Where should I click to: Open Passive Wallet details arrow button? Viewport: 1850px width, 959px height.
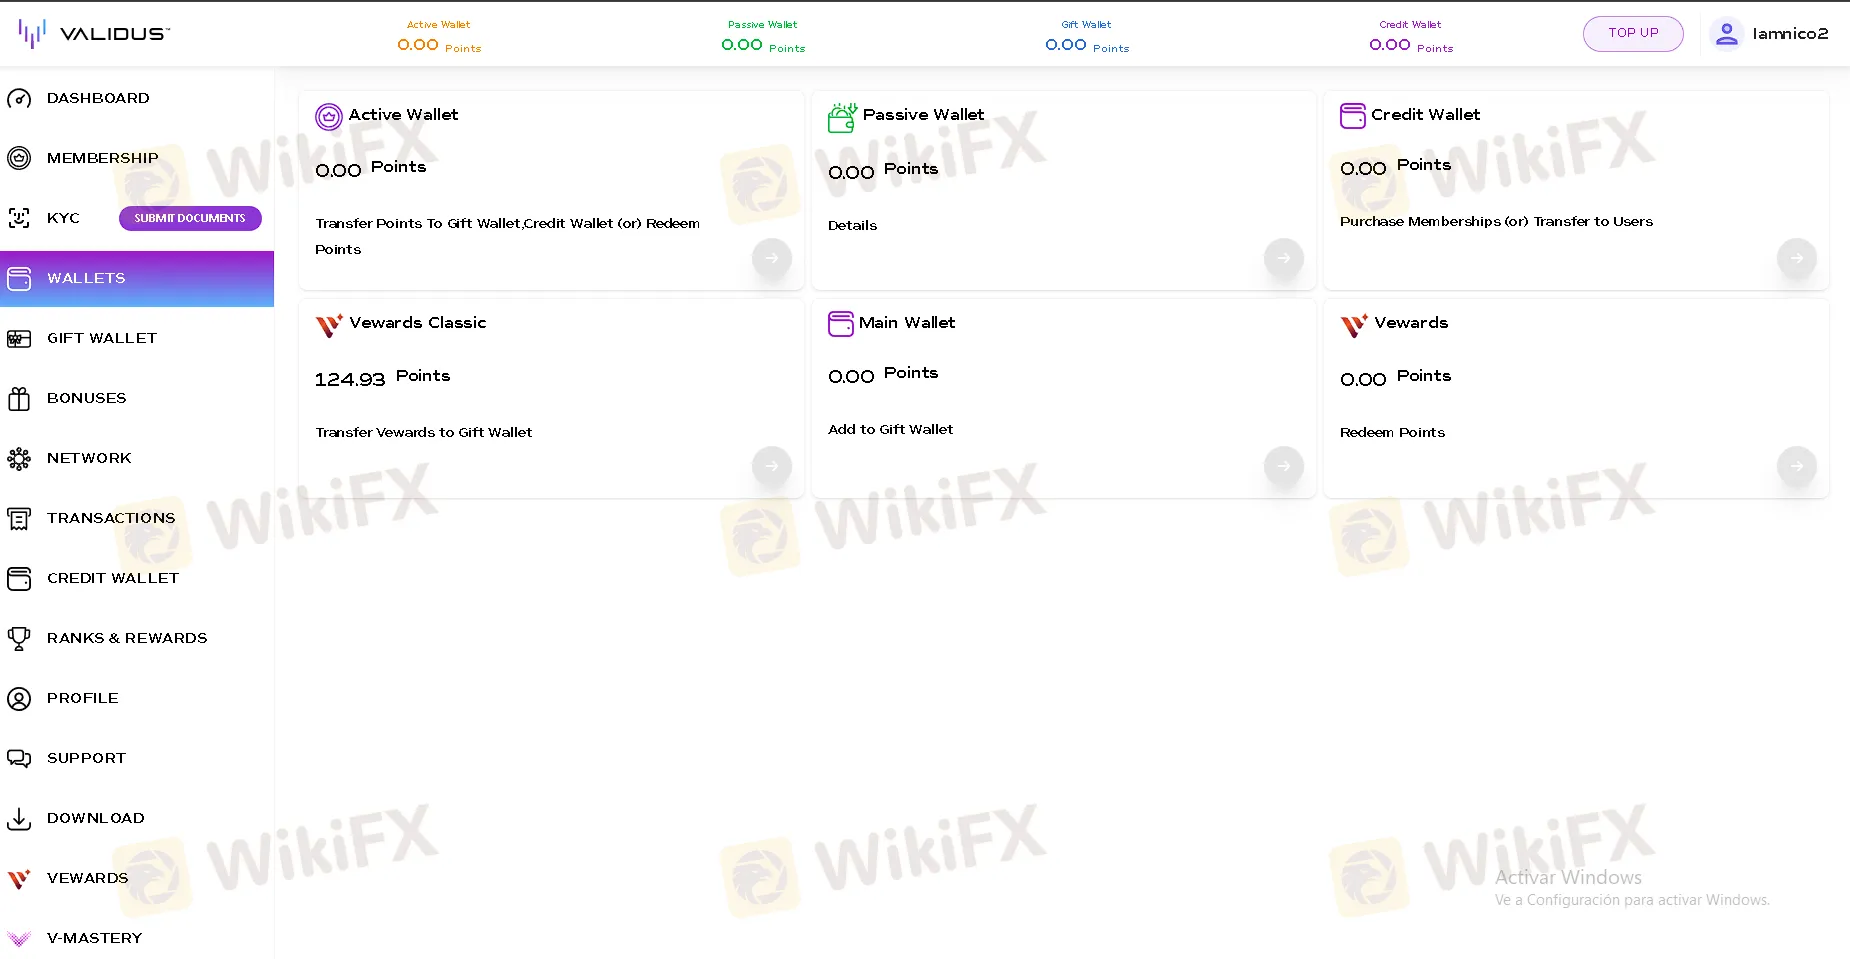[x=1284, y=258]
